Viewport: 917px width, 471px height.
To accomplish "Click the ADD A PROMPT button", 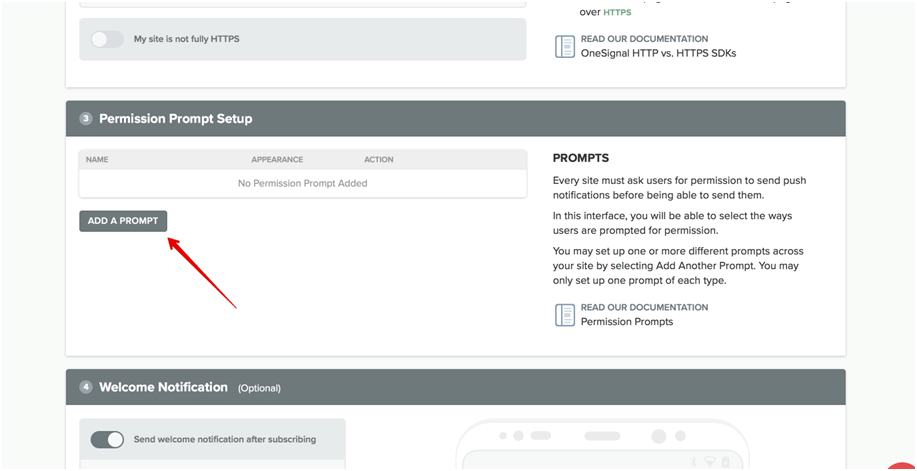I will coord(123,221).
